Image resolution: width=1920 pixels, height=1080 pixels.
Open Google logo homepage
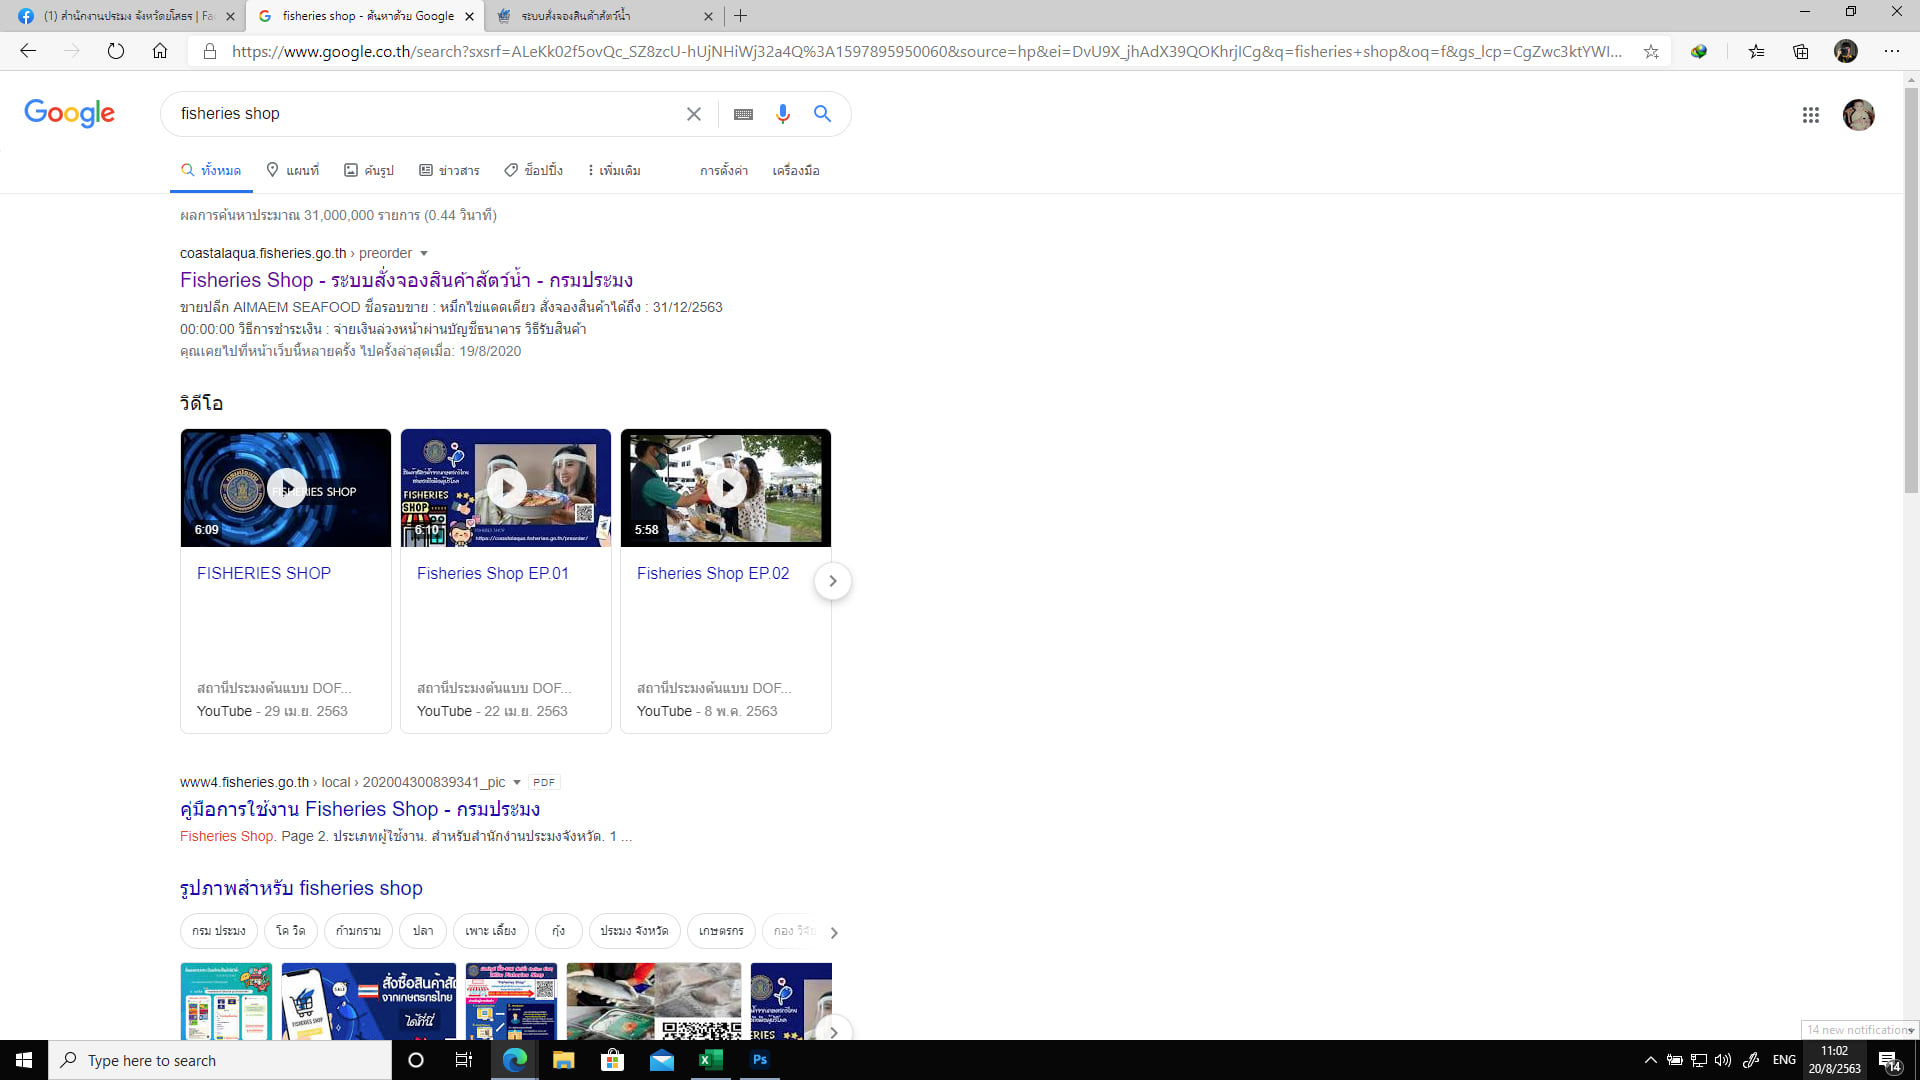(x=70, y=113)
